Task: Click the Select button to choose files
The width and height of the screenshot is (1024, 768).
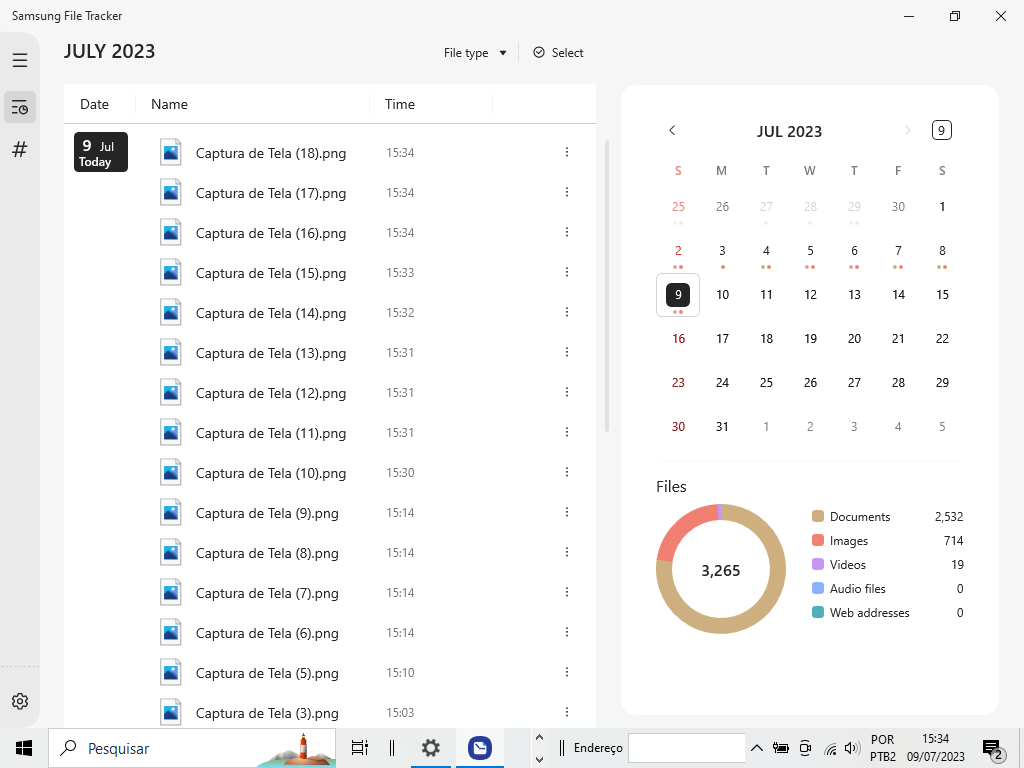Action: coord(558,53)
